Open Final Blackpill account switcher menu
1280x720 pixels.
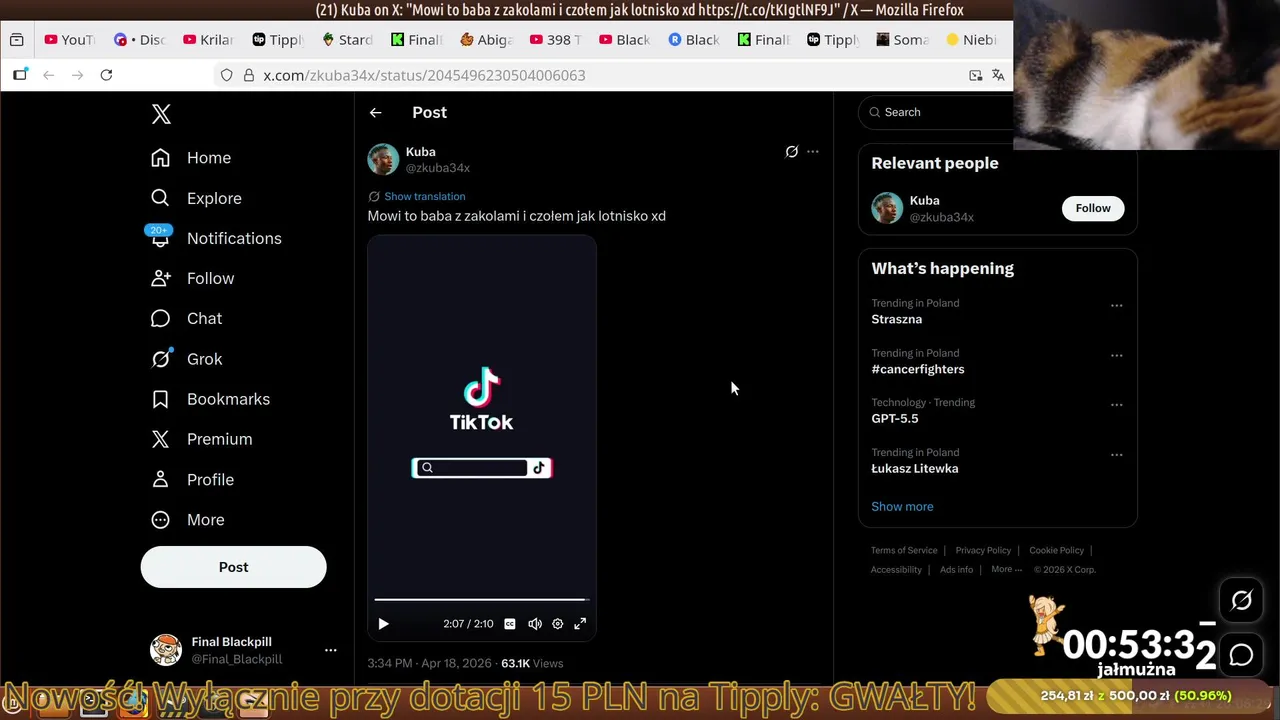[x=243, y=650]
